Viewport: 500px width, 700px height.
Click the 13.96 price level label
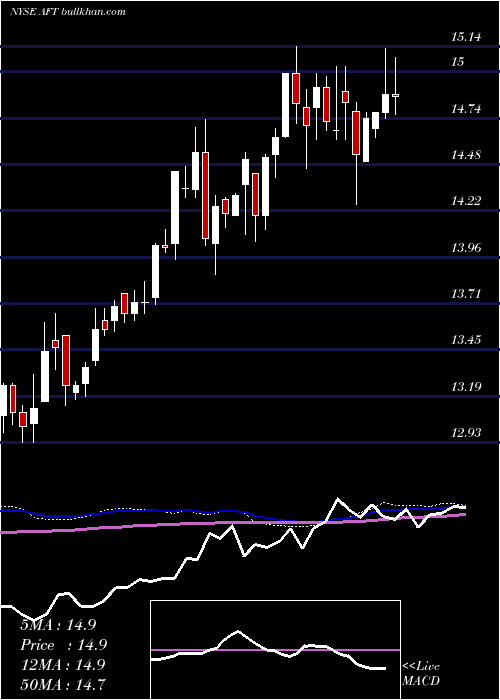click(x=466, y=247)
